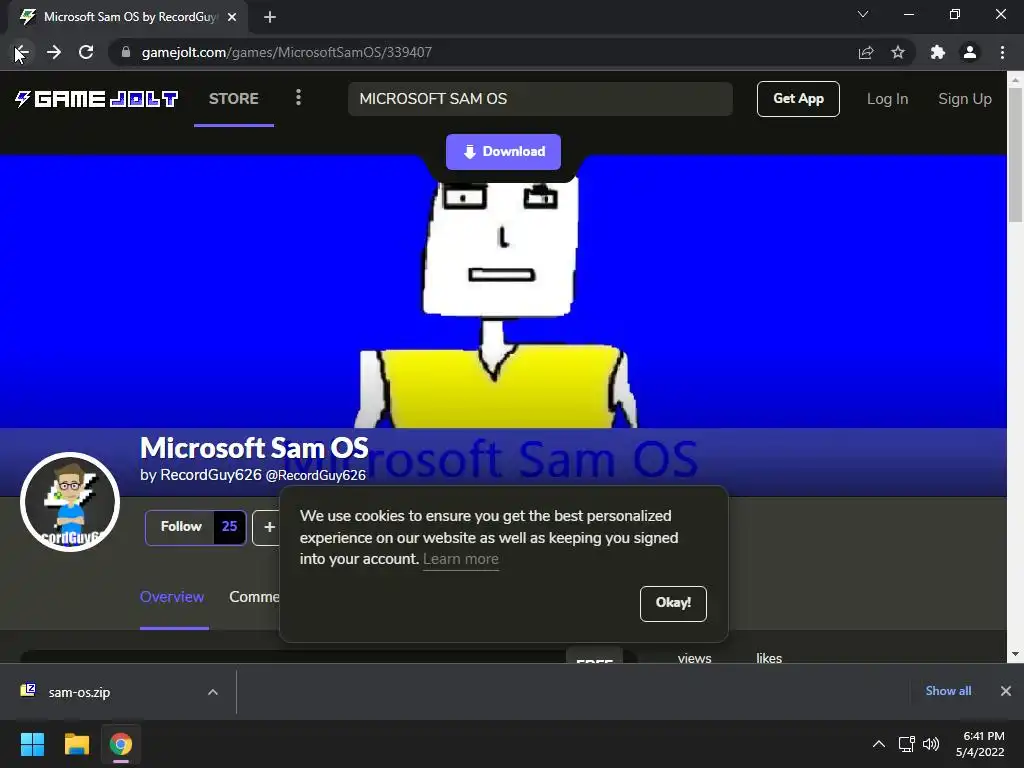
Task: Click Show all downloads
Action: point(948,691)
